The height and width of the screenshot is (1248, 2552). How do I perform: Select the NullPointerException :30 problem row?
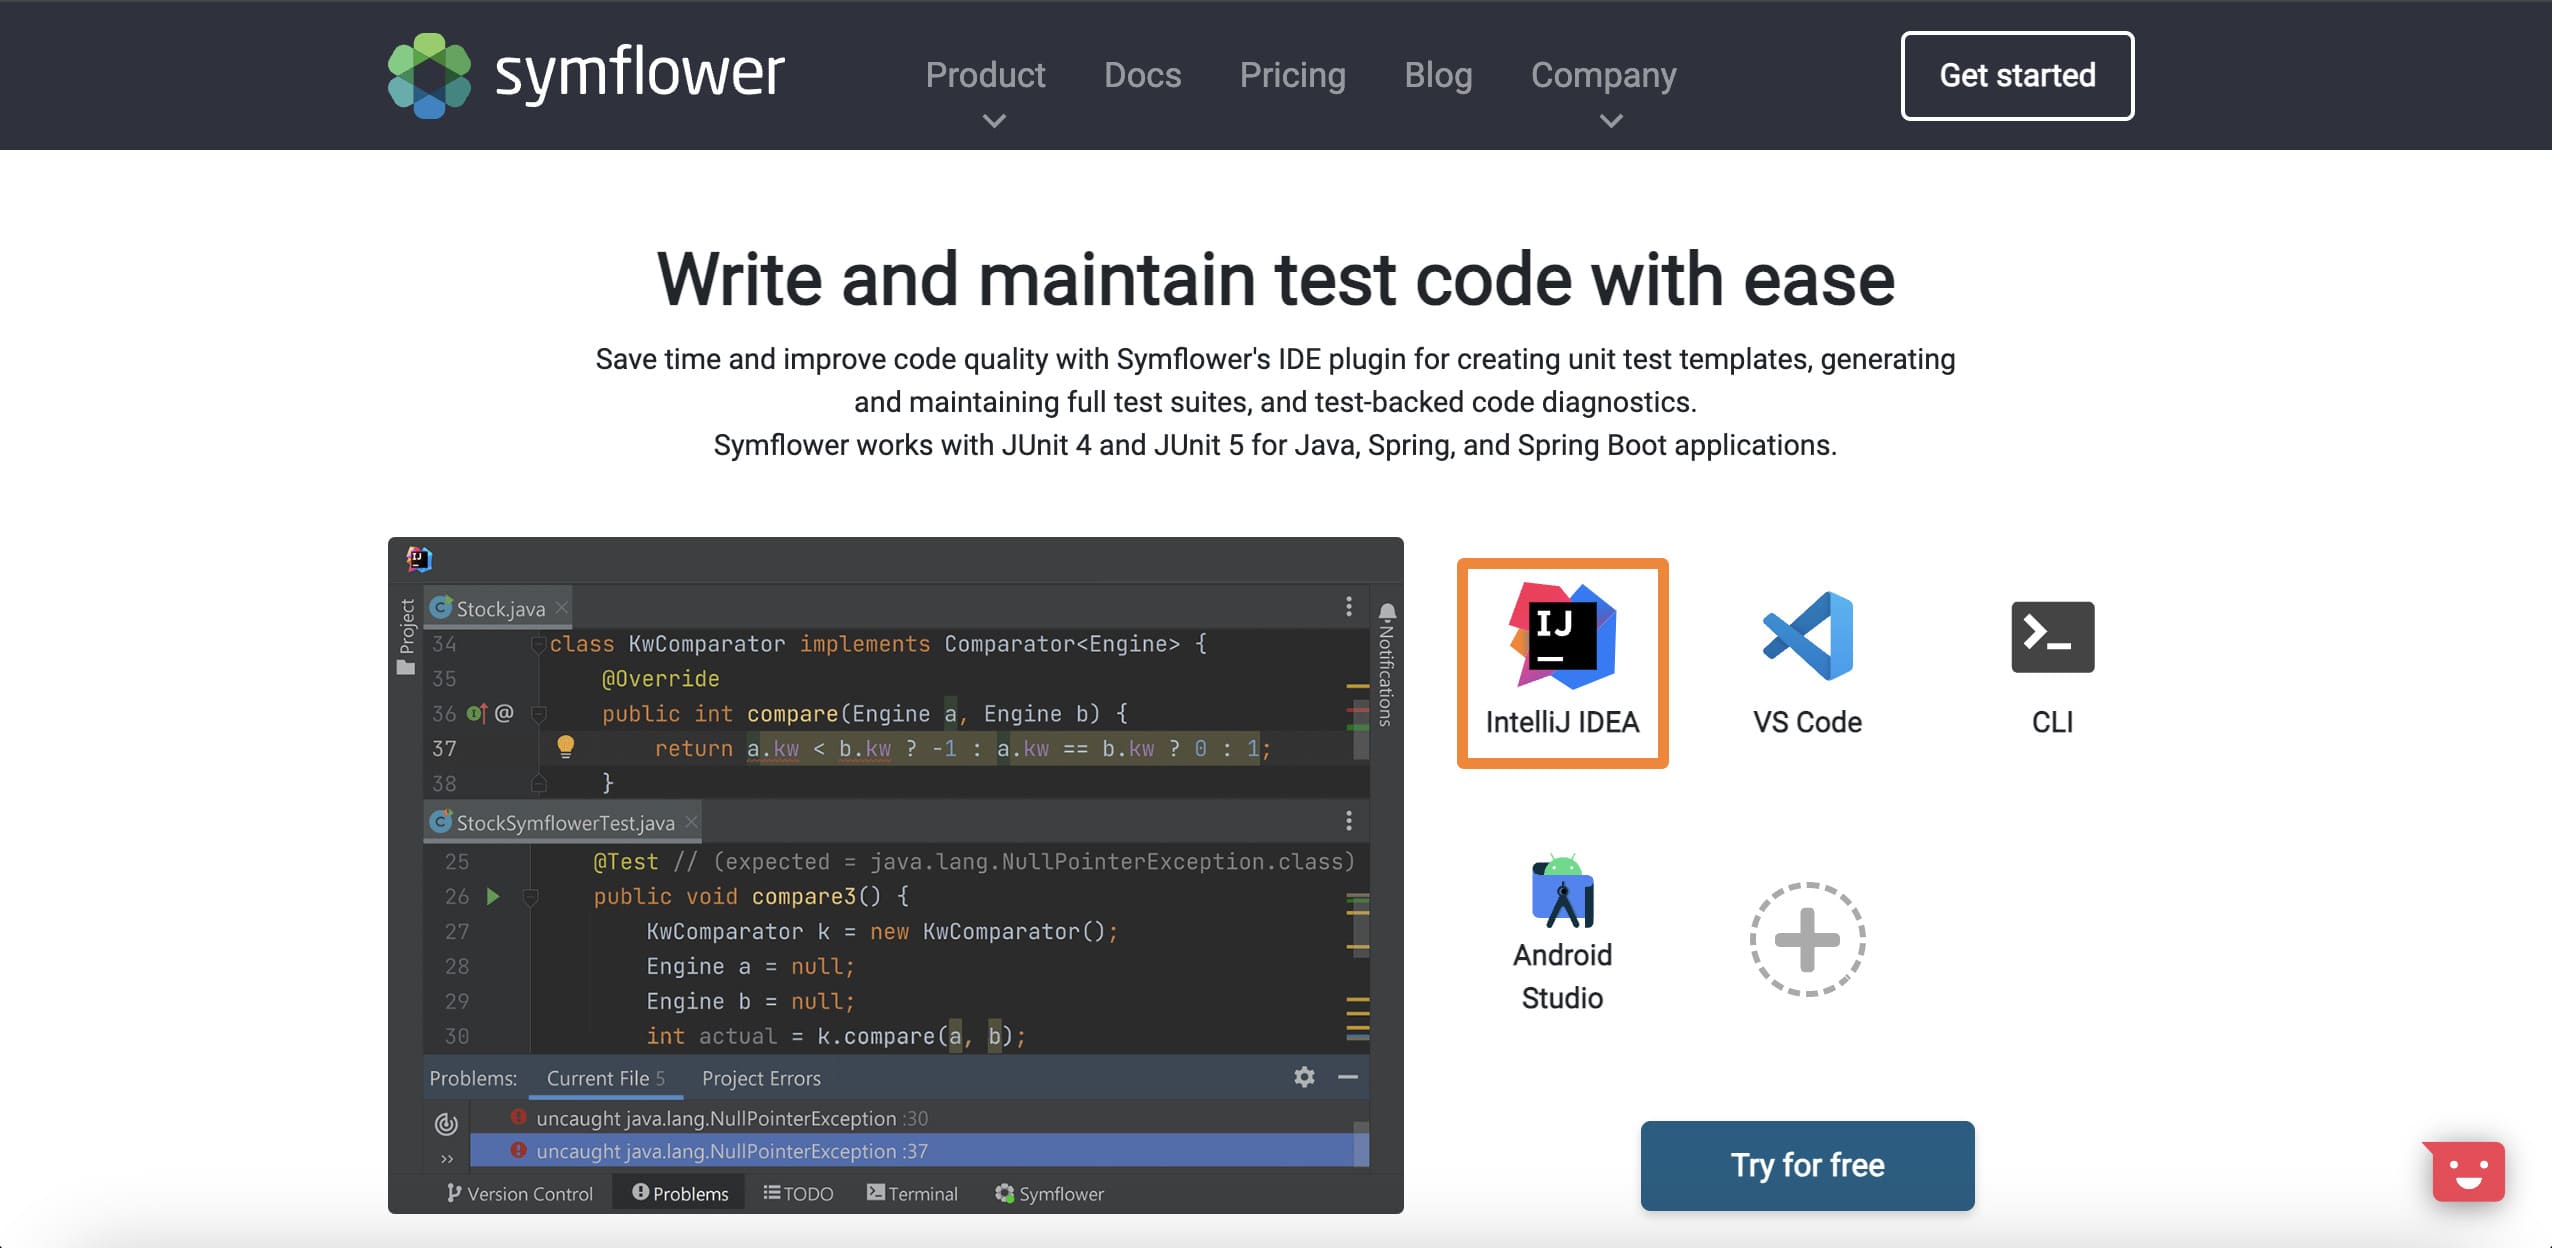click(x=732, y=1118)
